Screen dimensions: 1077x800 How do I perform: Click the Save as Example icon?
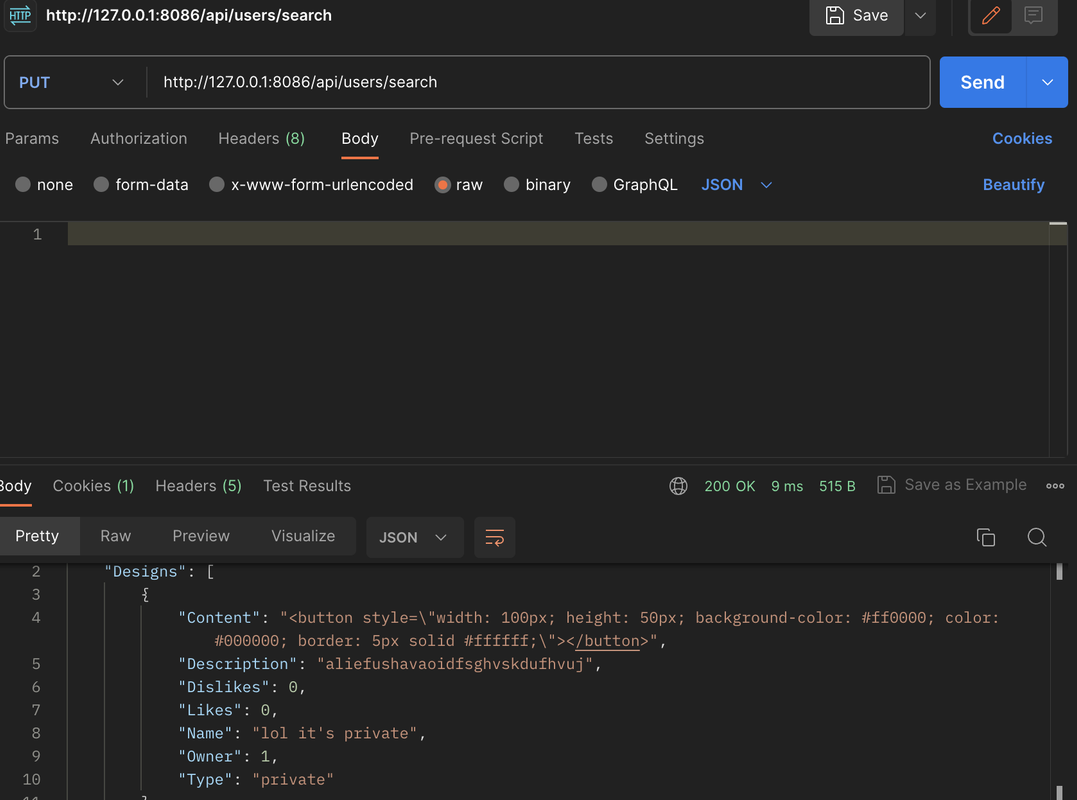[x=886, y=485]
